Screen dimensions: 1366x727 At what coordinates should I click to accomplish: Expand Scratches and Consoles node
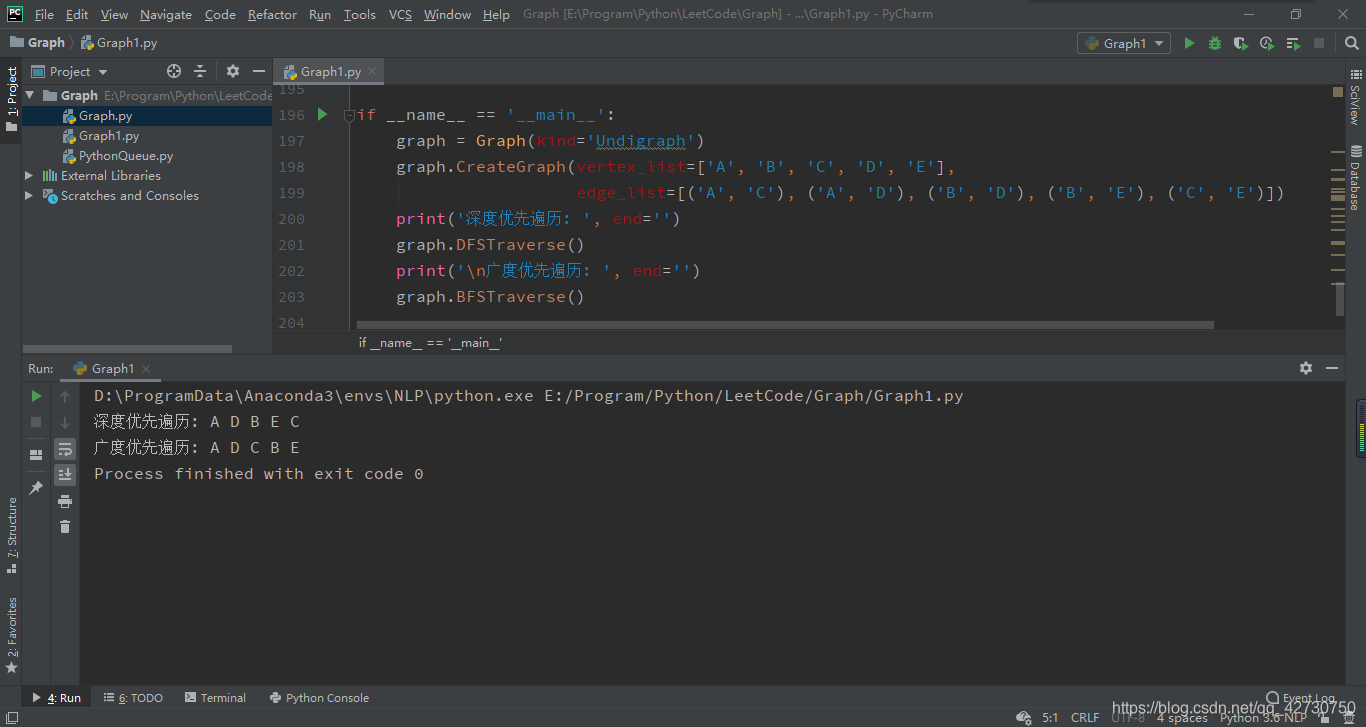pos(29,196)
